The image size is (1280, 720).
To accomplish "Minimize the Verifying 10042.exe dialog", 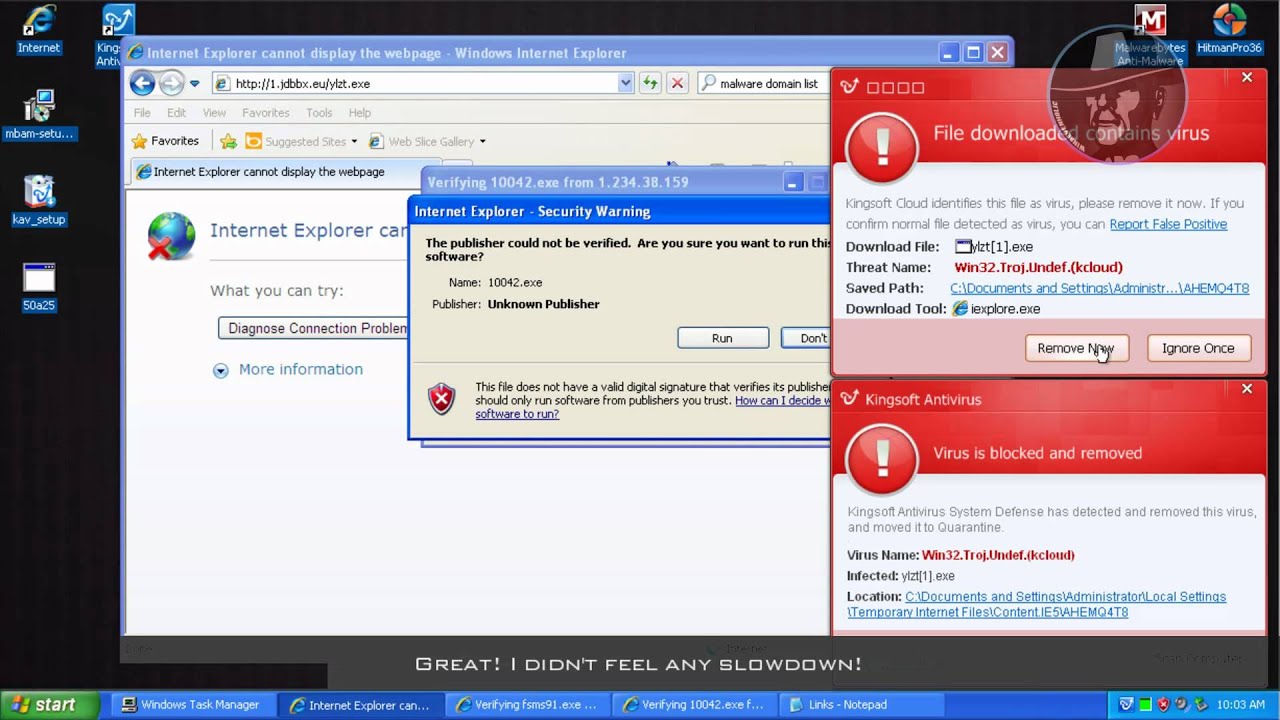I will (x=792, y=182).
